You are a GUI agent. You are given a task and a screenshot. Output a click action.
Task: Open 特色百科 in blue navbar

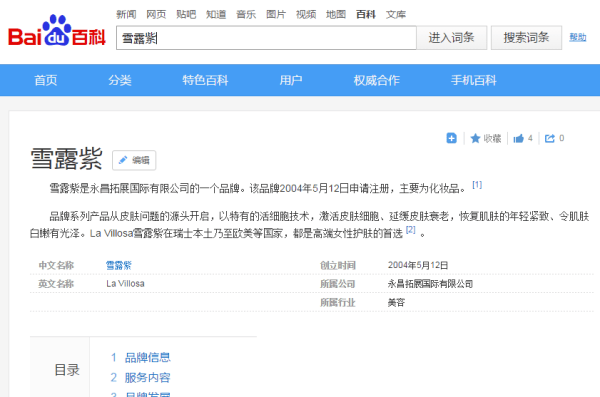[x=205, y=80]
